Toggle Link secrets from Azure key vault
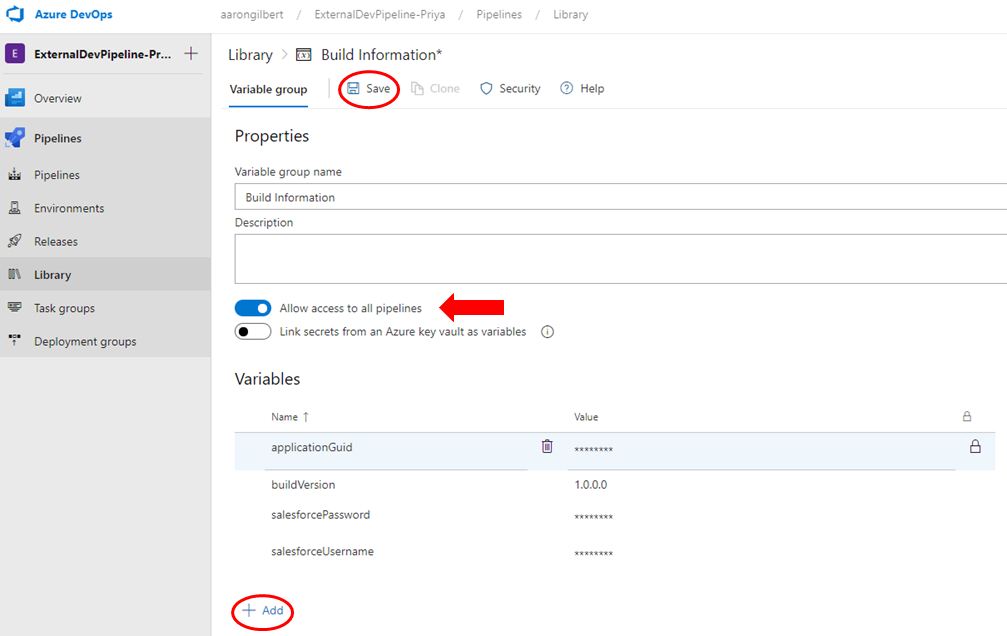The height and width of the screenshot is (636, 1007). [x=253, y=331]
